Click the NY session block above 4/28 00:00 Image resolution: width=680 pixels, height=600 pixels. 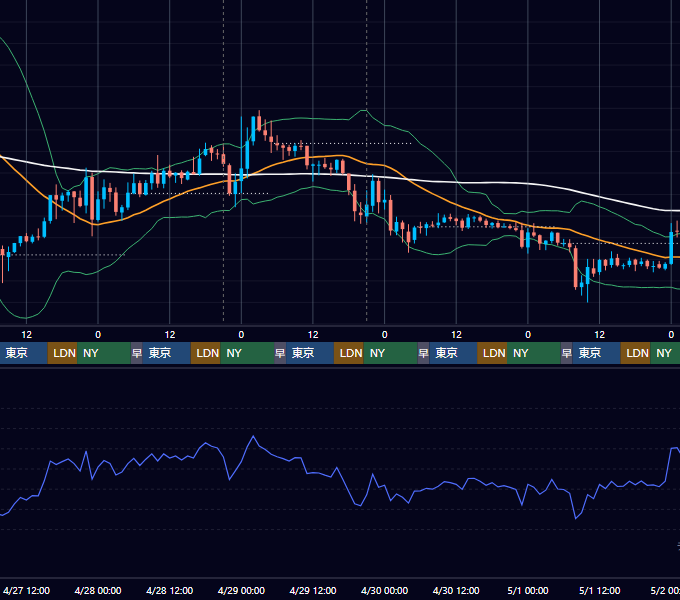pos(104,353)
